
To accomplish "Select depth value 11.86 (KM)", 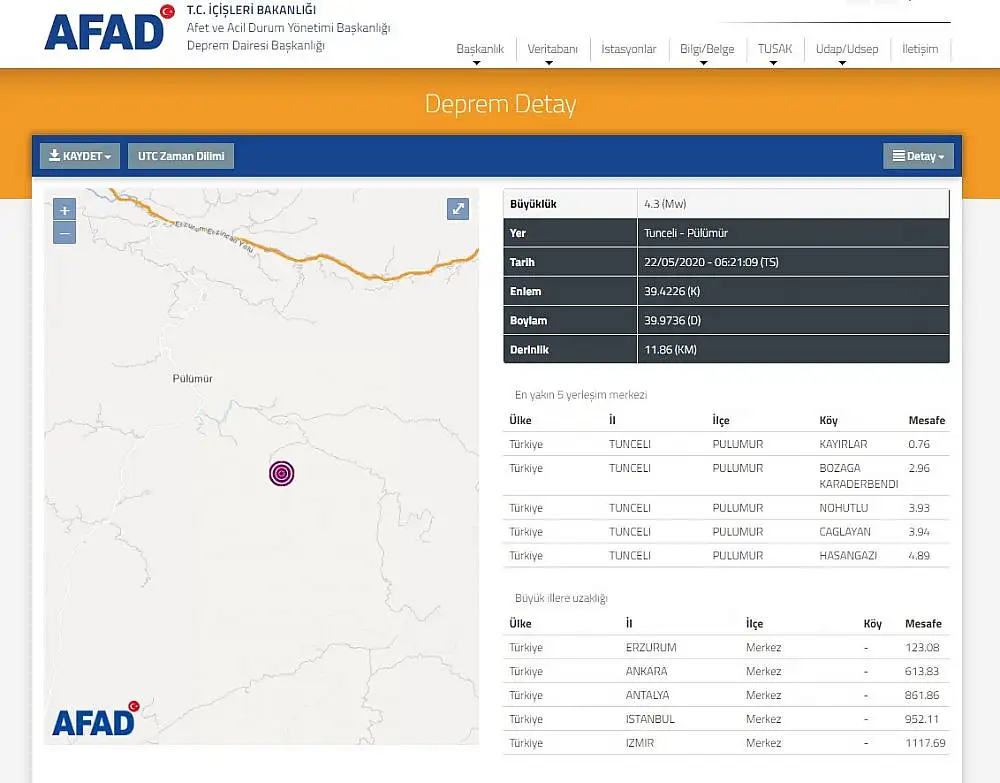I will point(670,349).
